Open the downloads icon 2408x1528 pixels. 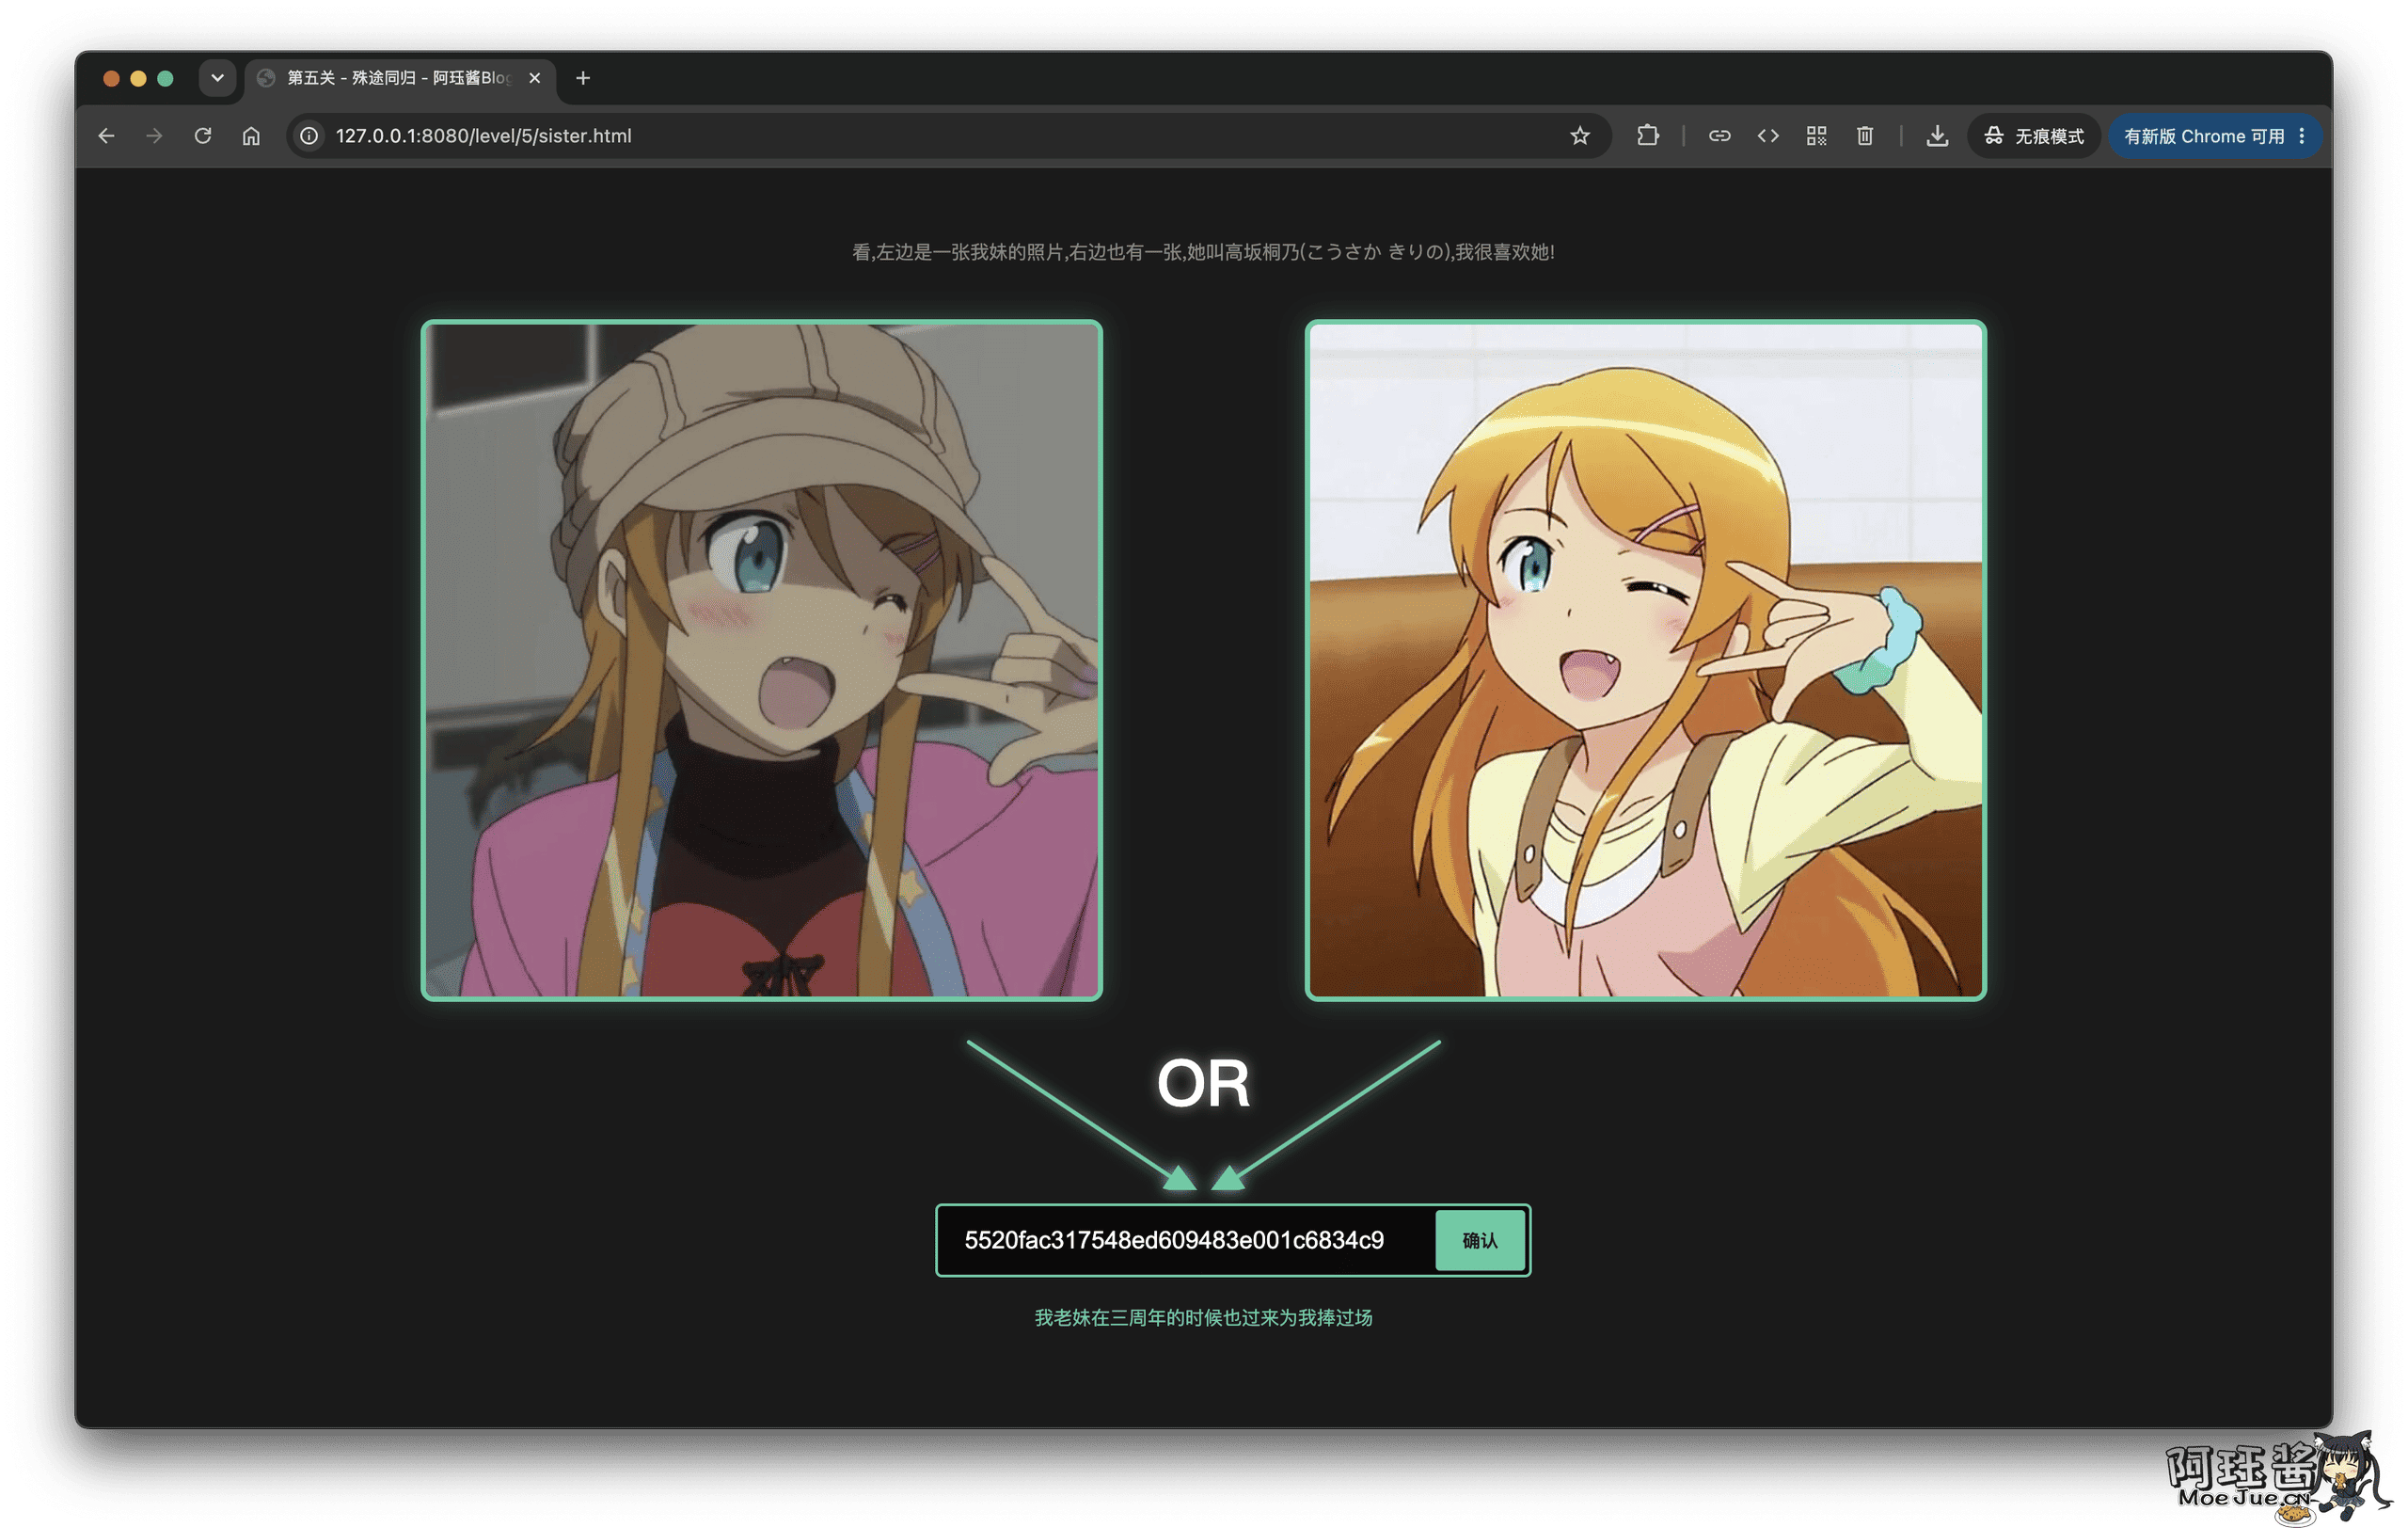(x=1937, y=136)
